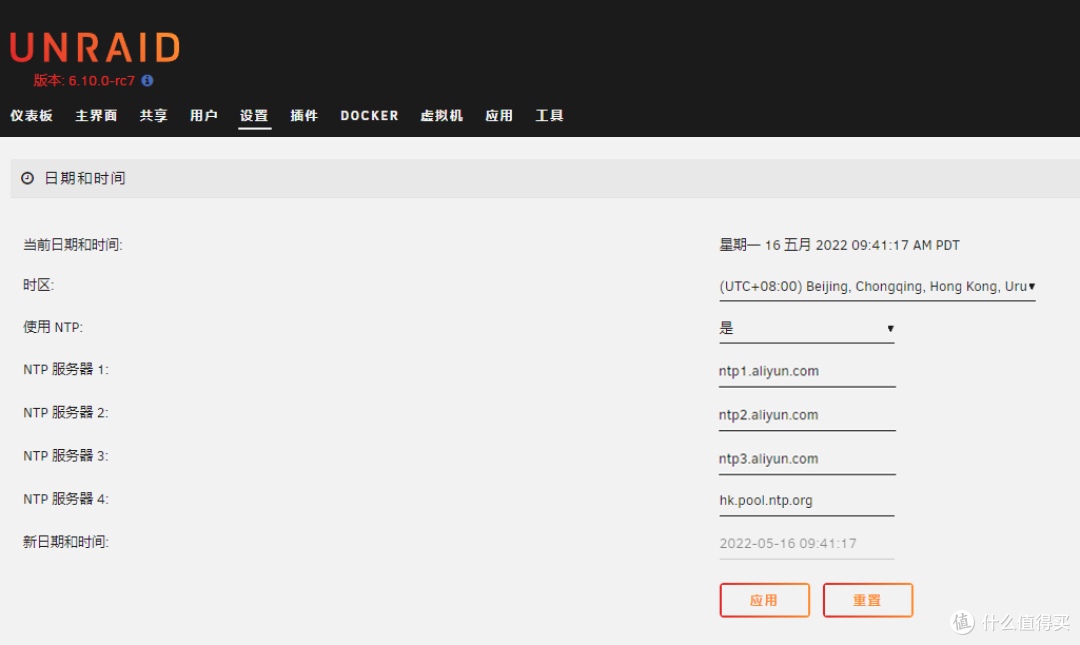Navigate to 共享 settings
1080x645 pixels.
(x=153, y=115)
